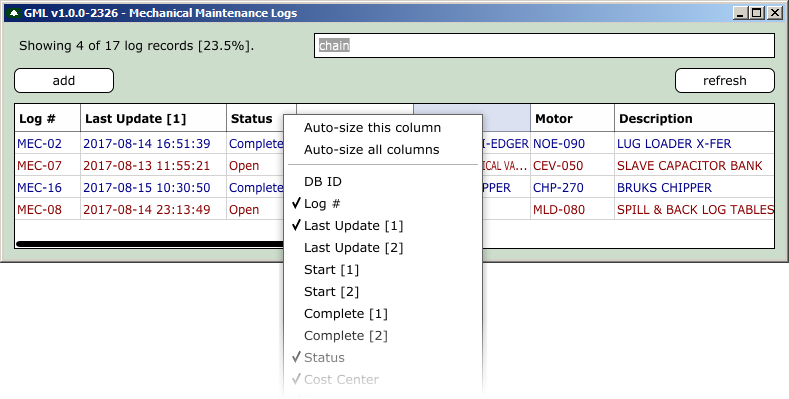Minimize the Mechanical Maintenance Logs window
This screenshot has width=789, height=399.
click(x=740, y=13)
